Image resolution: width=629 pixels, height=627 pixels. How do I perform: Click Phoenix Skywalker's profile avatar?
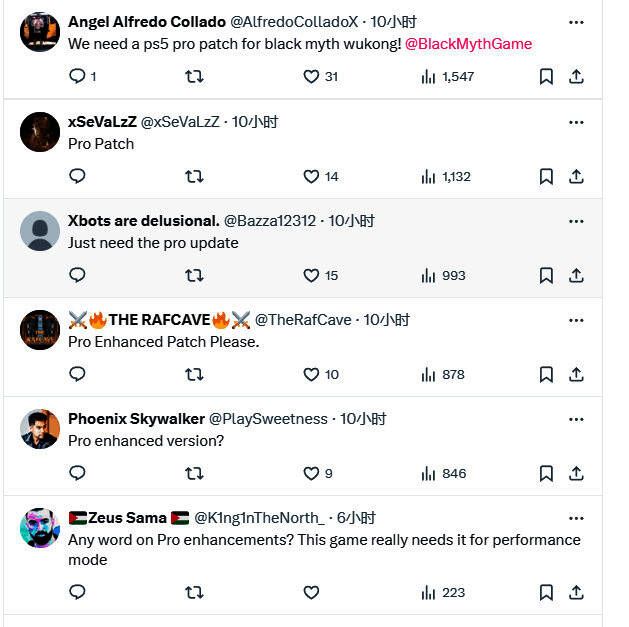[40, 429]
